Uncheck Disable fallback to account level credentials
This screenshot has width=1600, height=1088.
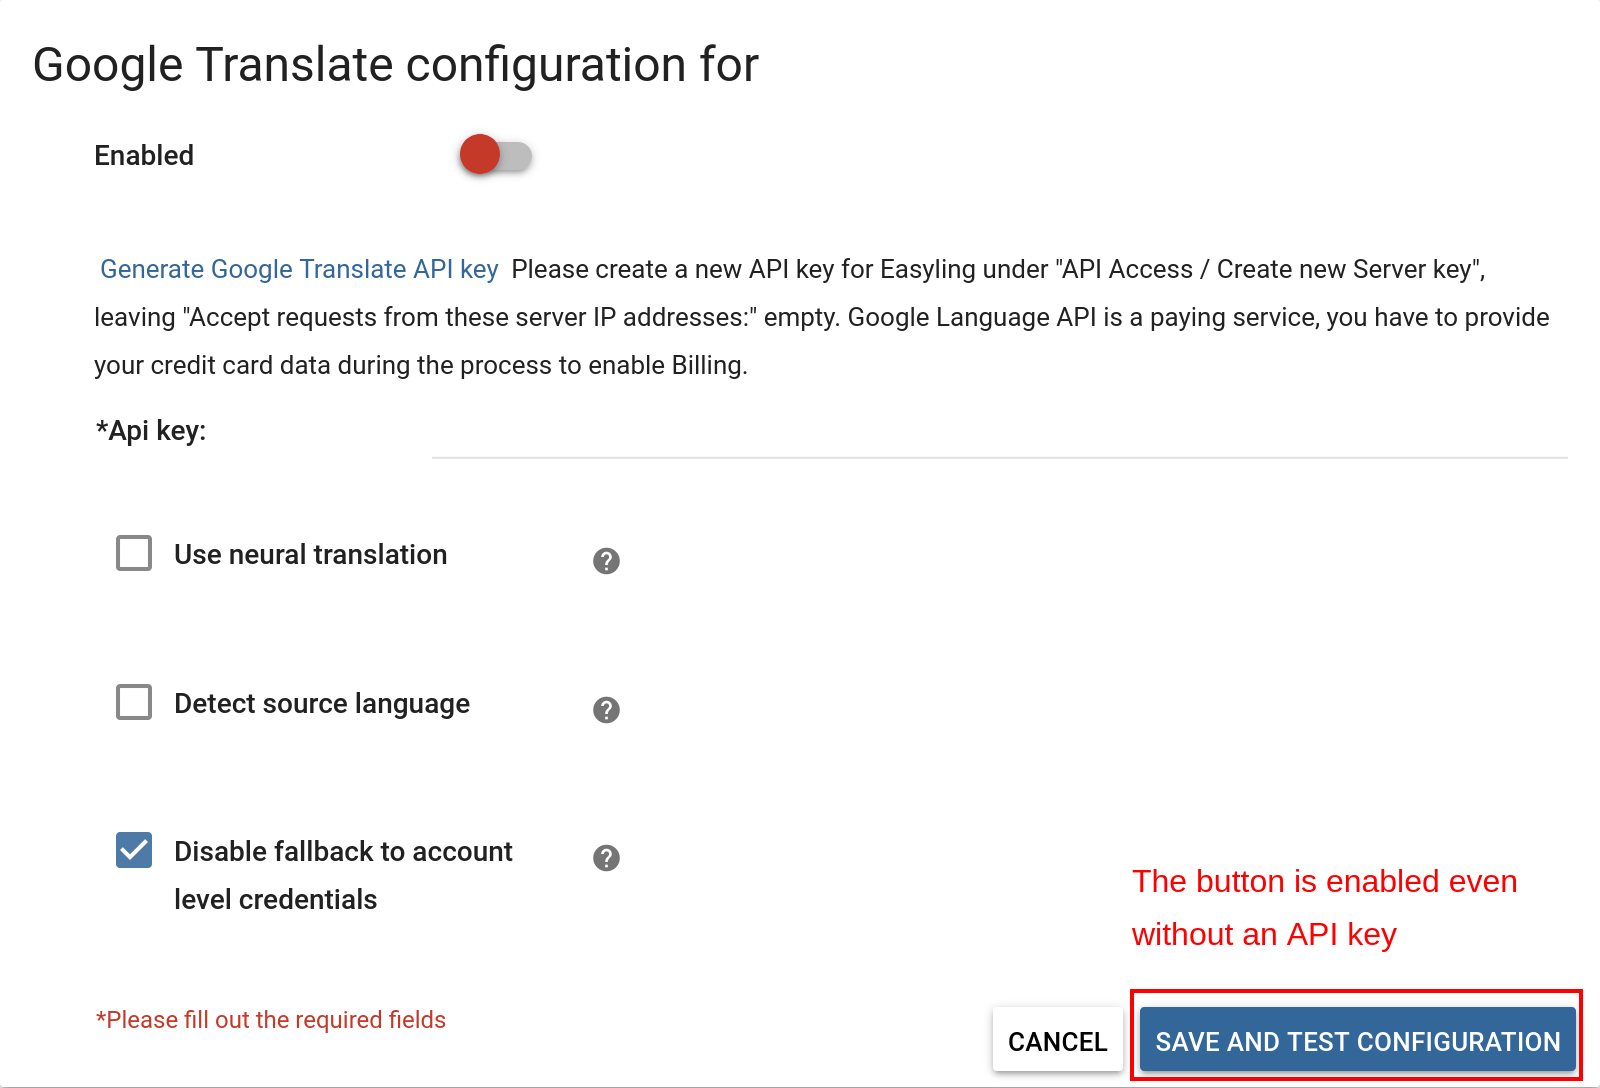tap(134, 850)
